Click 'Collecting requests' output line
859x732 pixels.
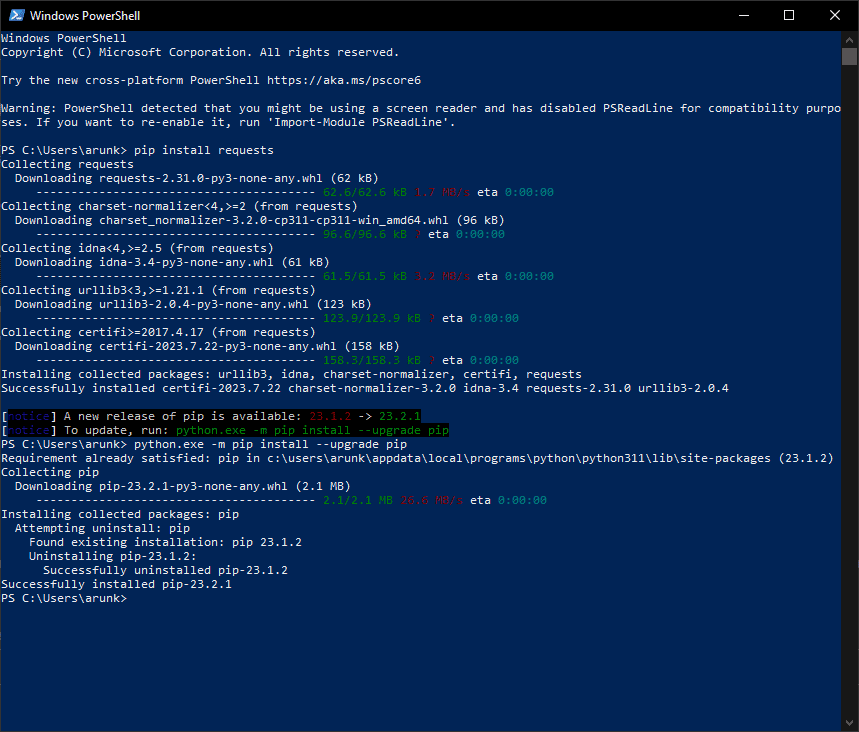(67, 164)
